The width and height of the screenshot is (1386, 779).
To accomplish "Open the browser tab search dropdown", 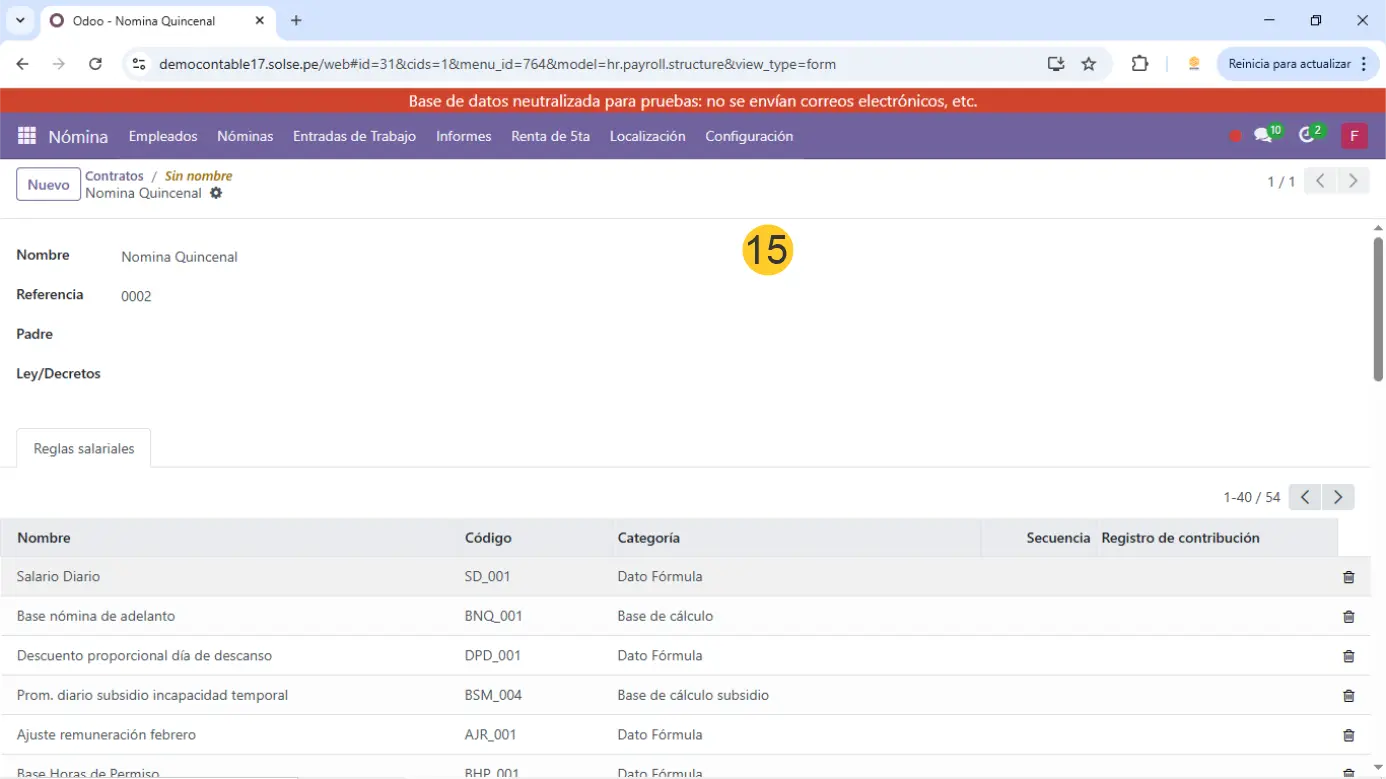I will [x=20, y=20].
